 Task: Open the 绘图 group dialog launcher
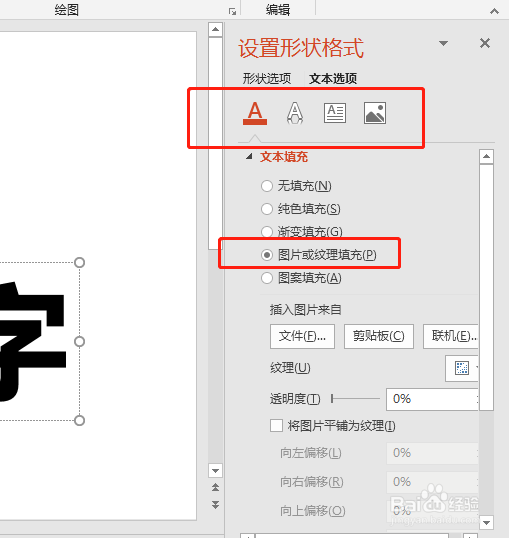click(x=232, y=12)
